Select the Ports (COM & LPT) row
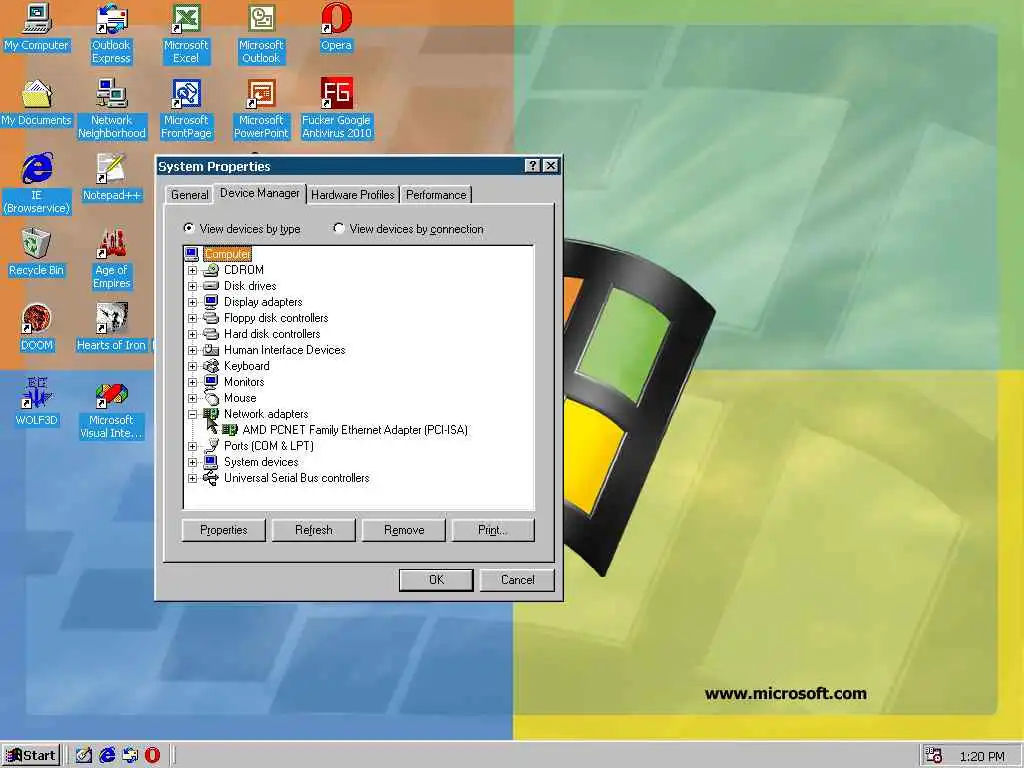This screenshot has height=768, width=1024. (x=268, y=446)
